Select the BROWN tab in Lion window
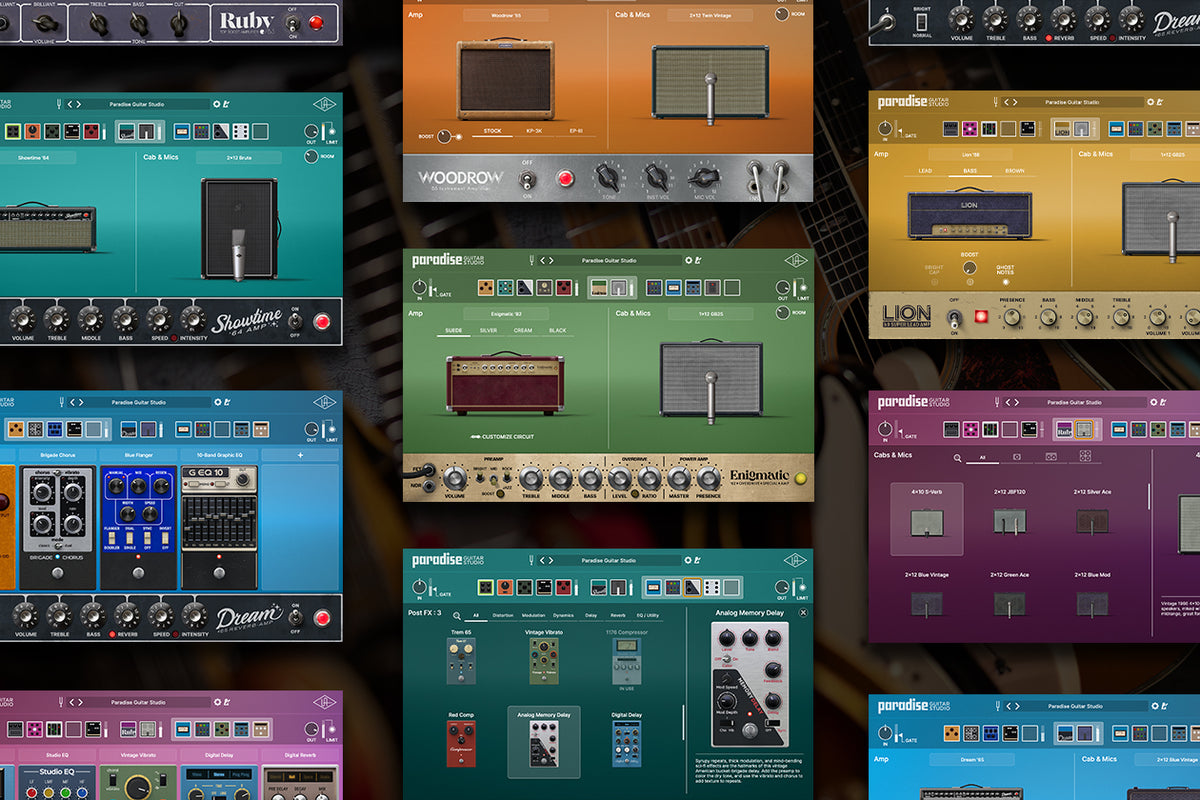 (1015, 171)
